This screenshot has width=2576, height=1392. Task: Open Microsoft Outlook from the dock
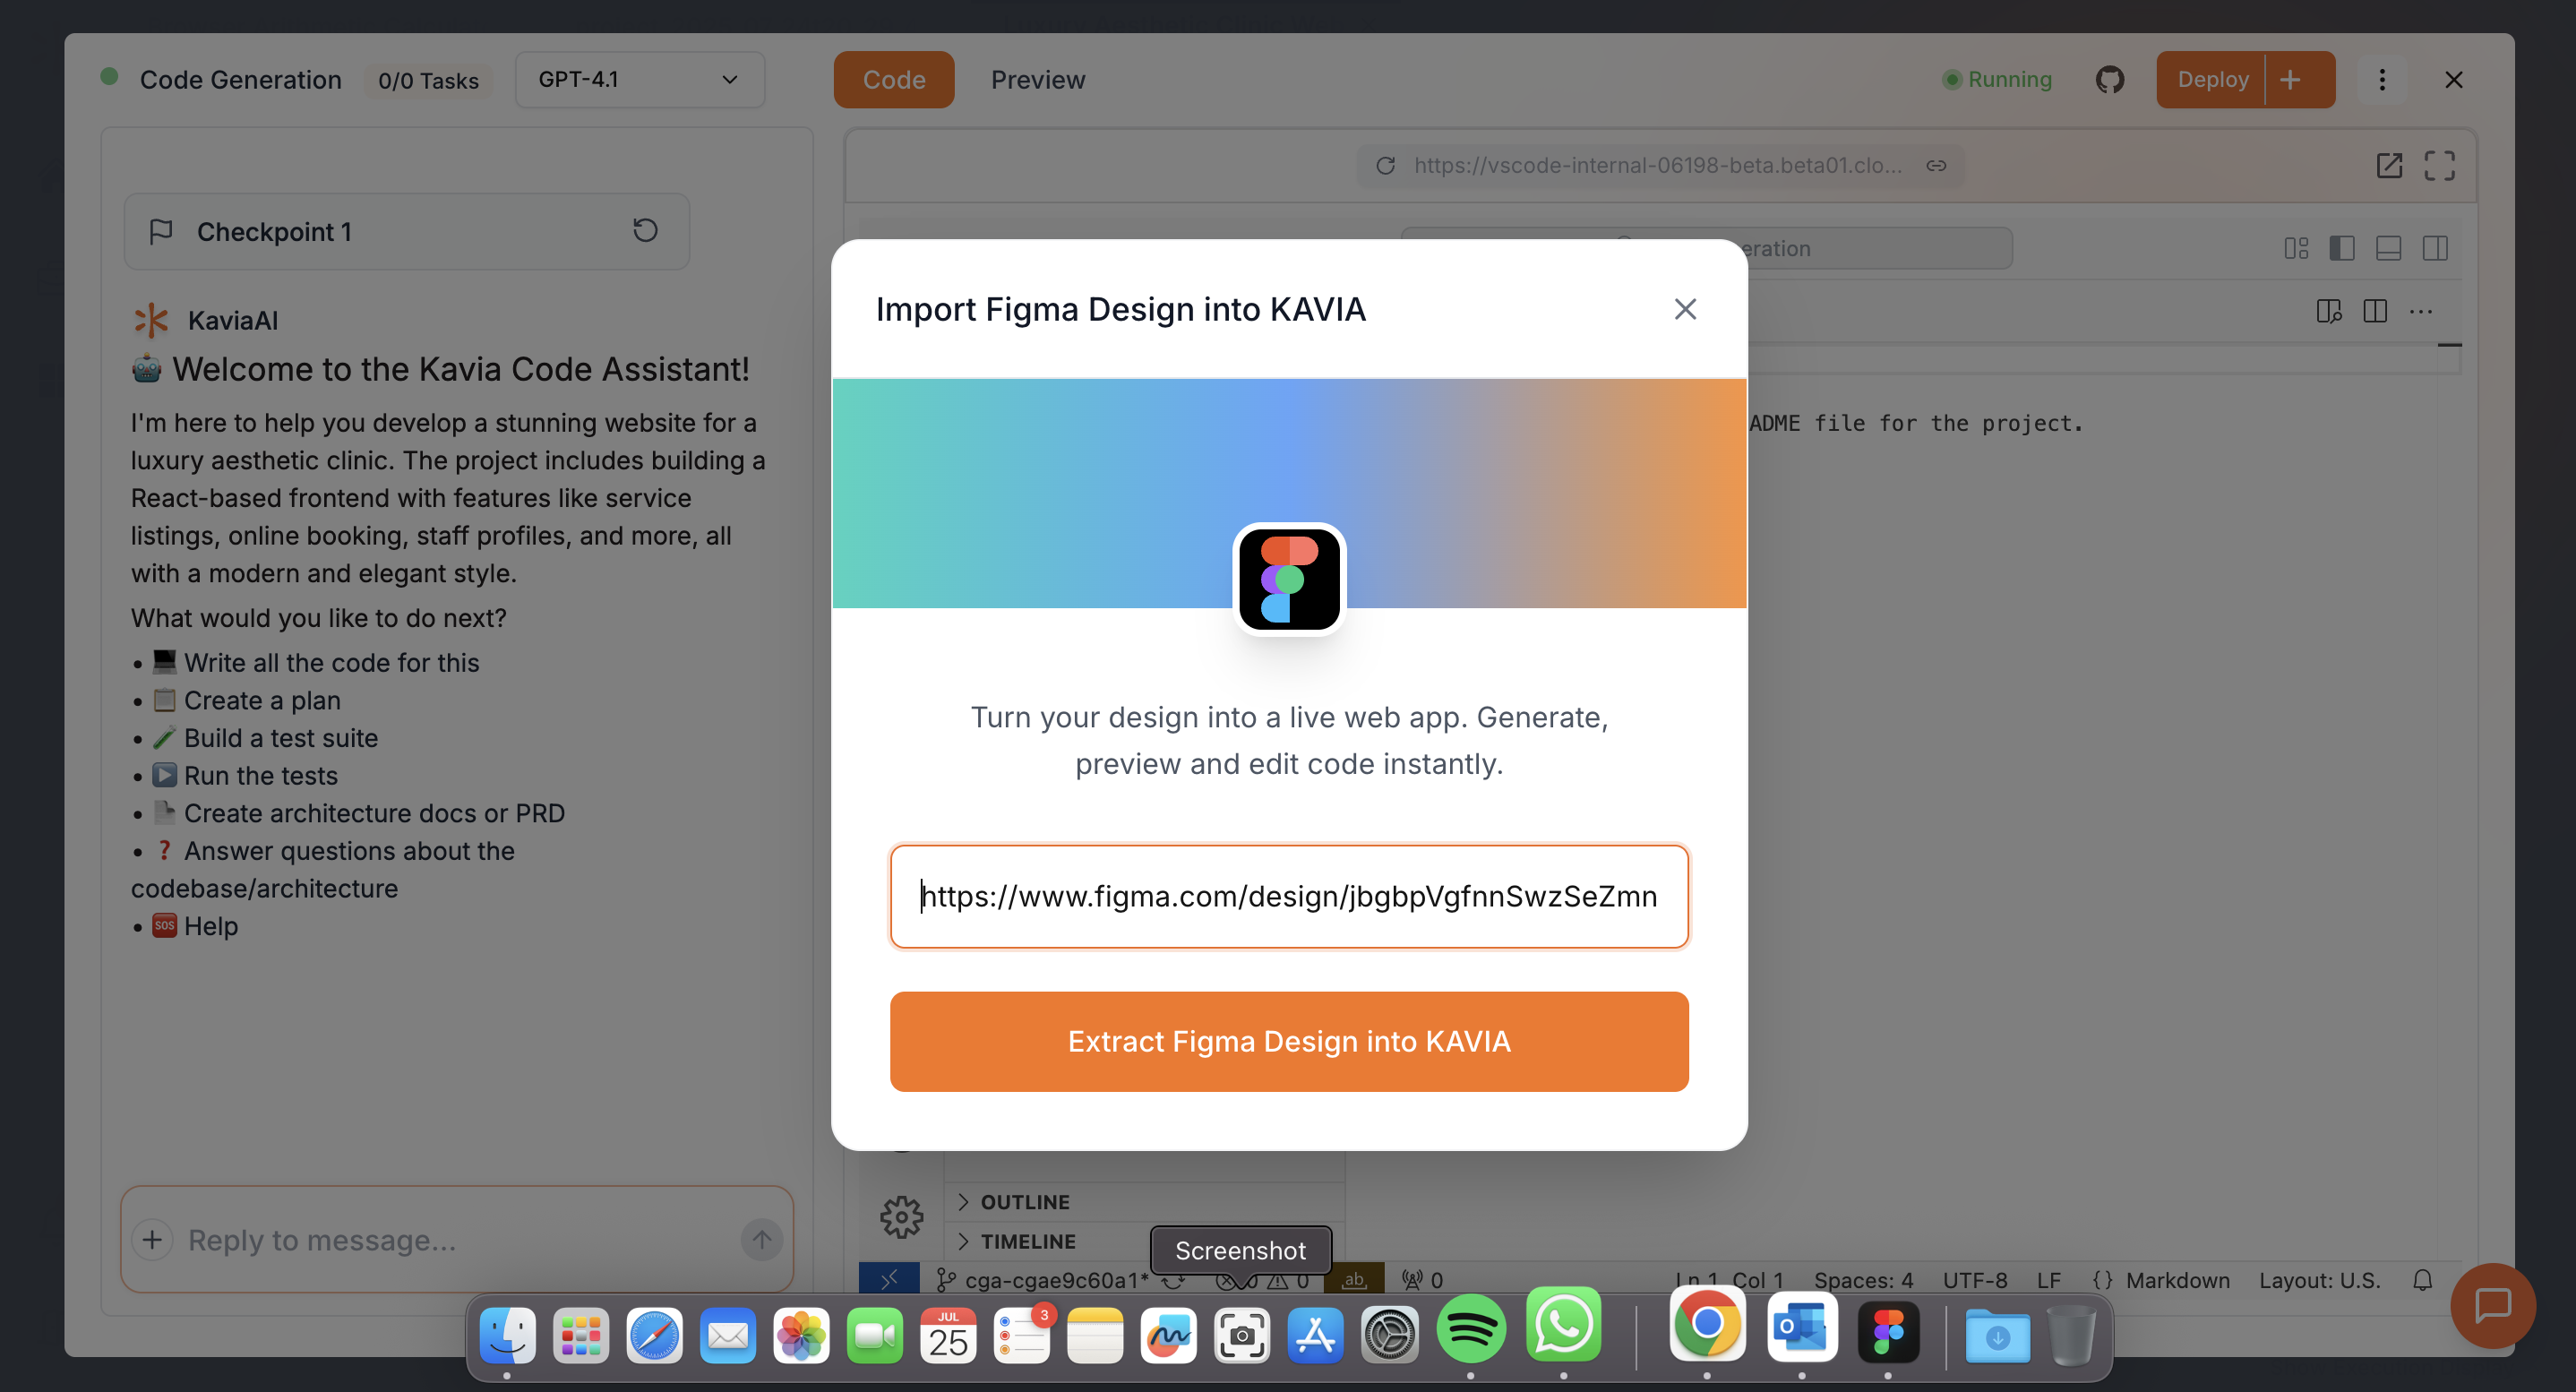click(x=1802, y=1326)
